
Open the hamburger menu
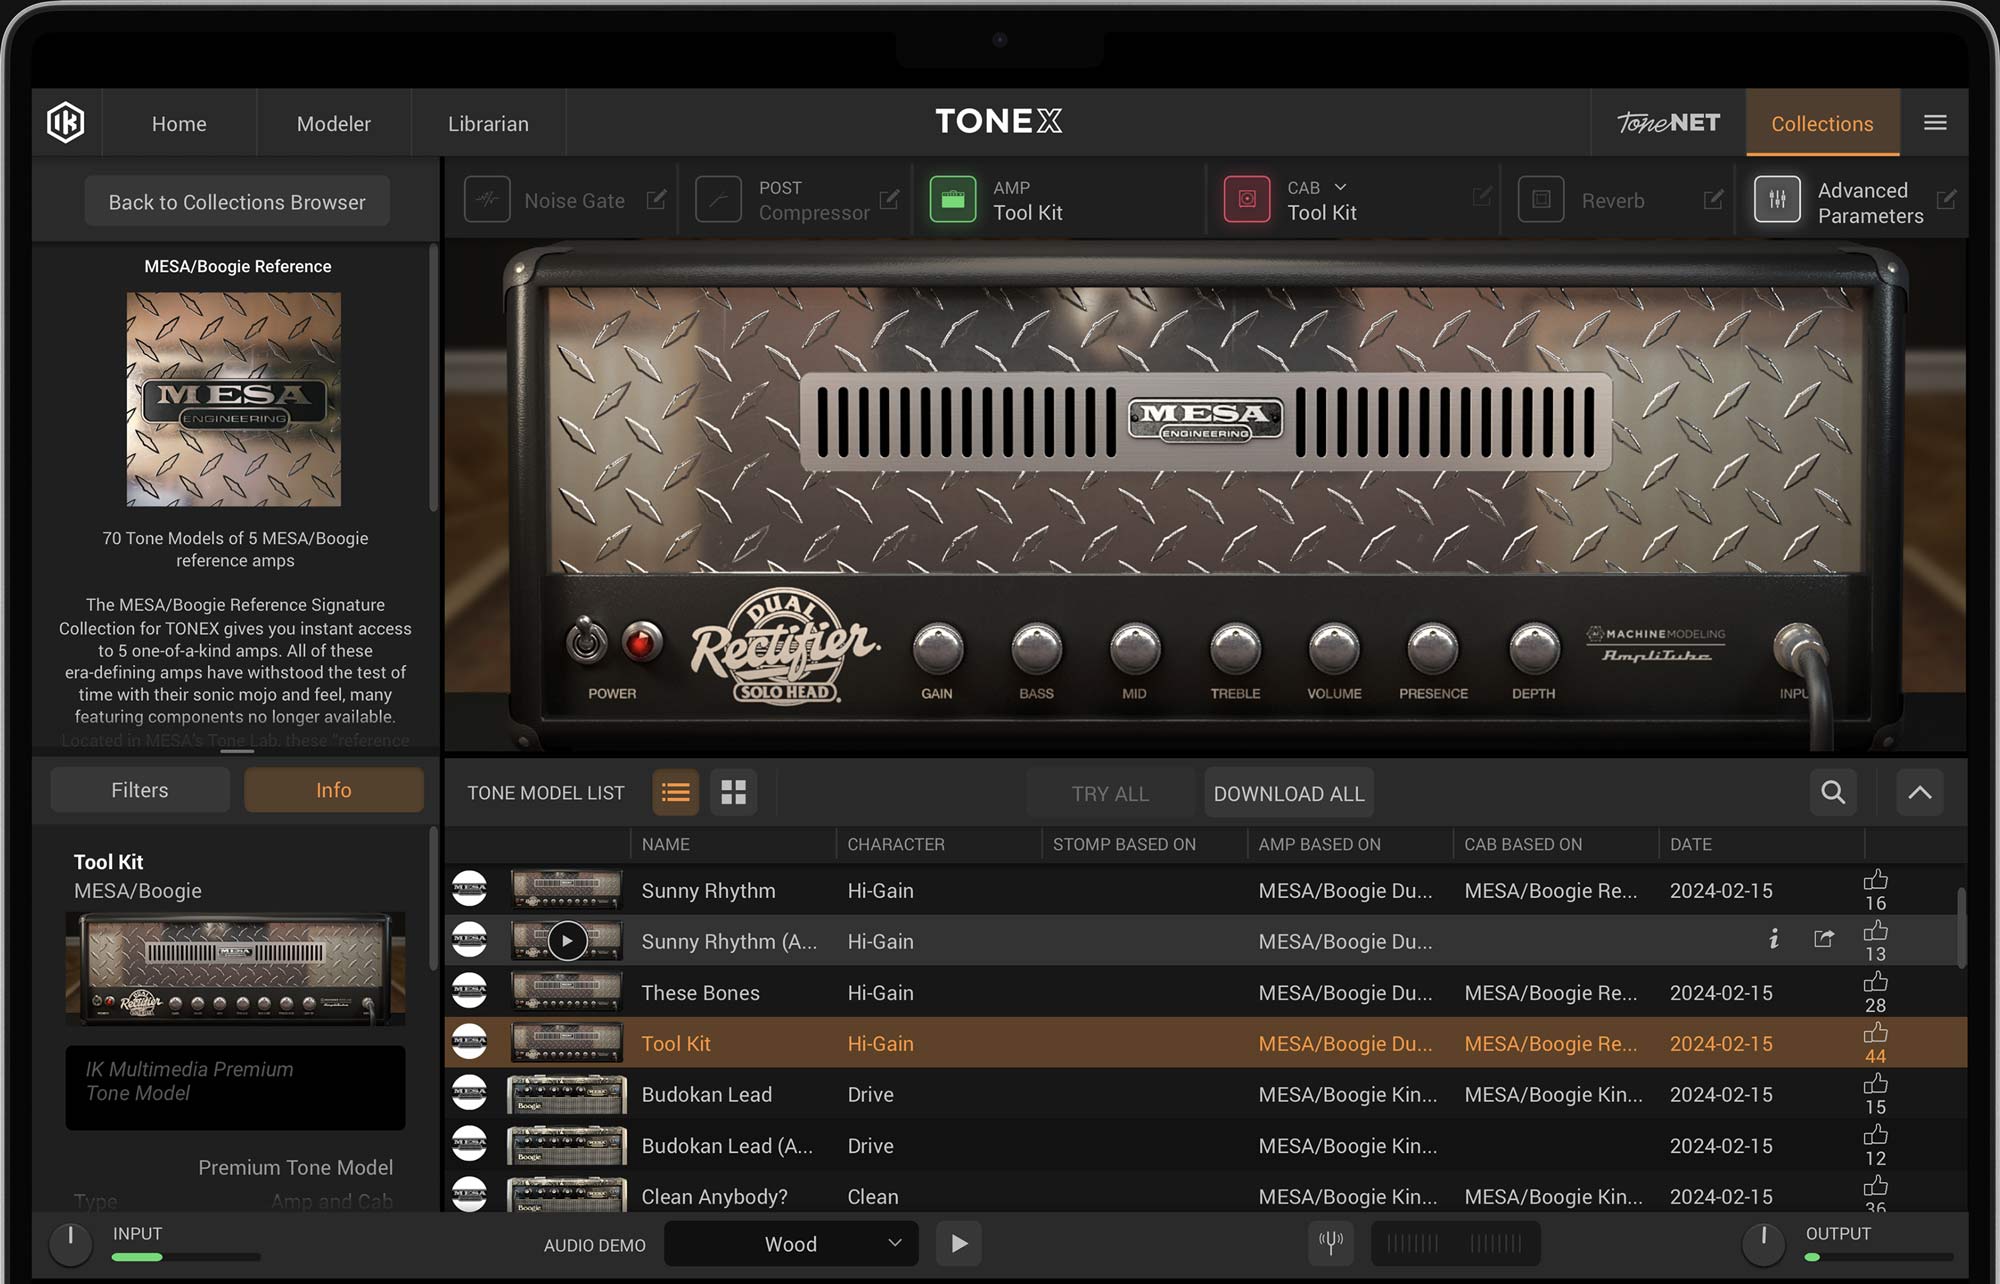click(x=1935, y=122)
